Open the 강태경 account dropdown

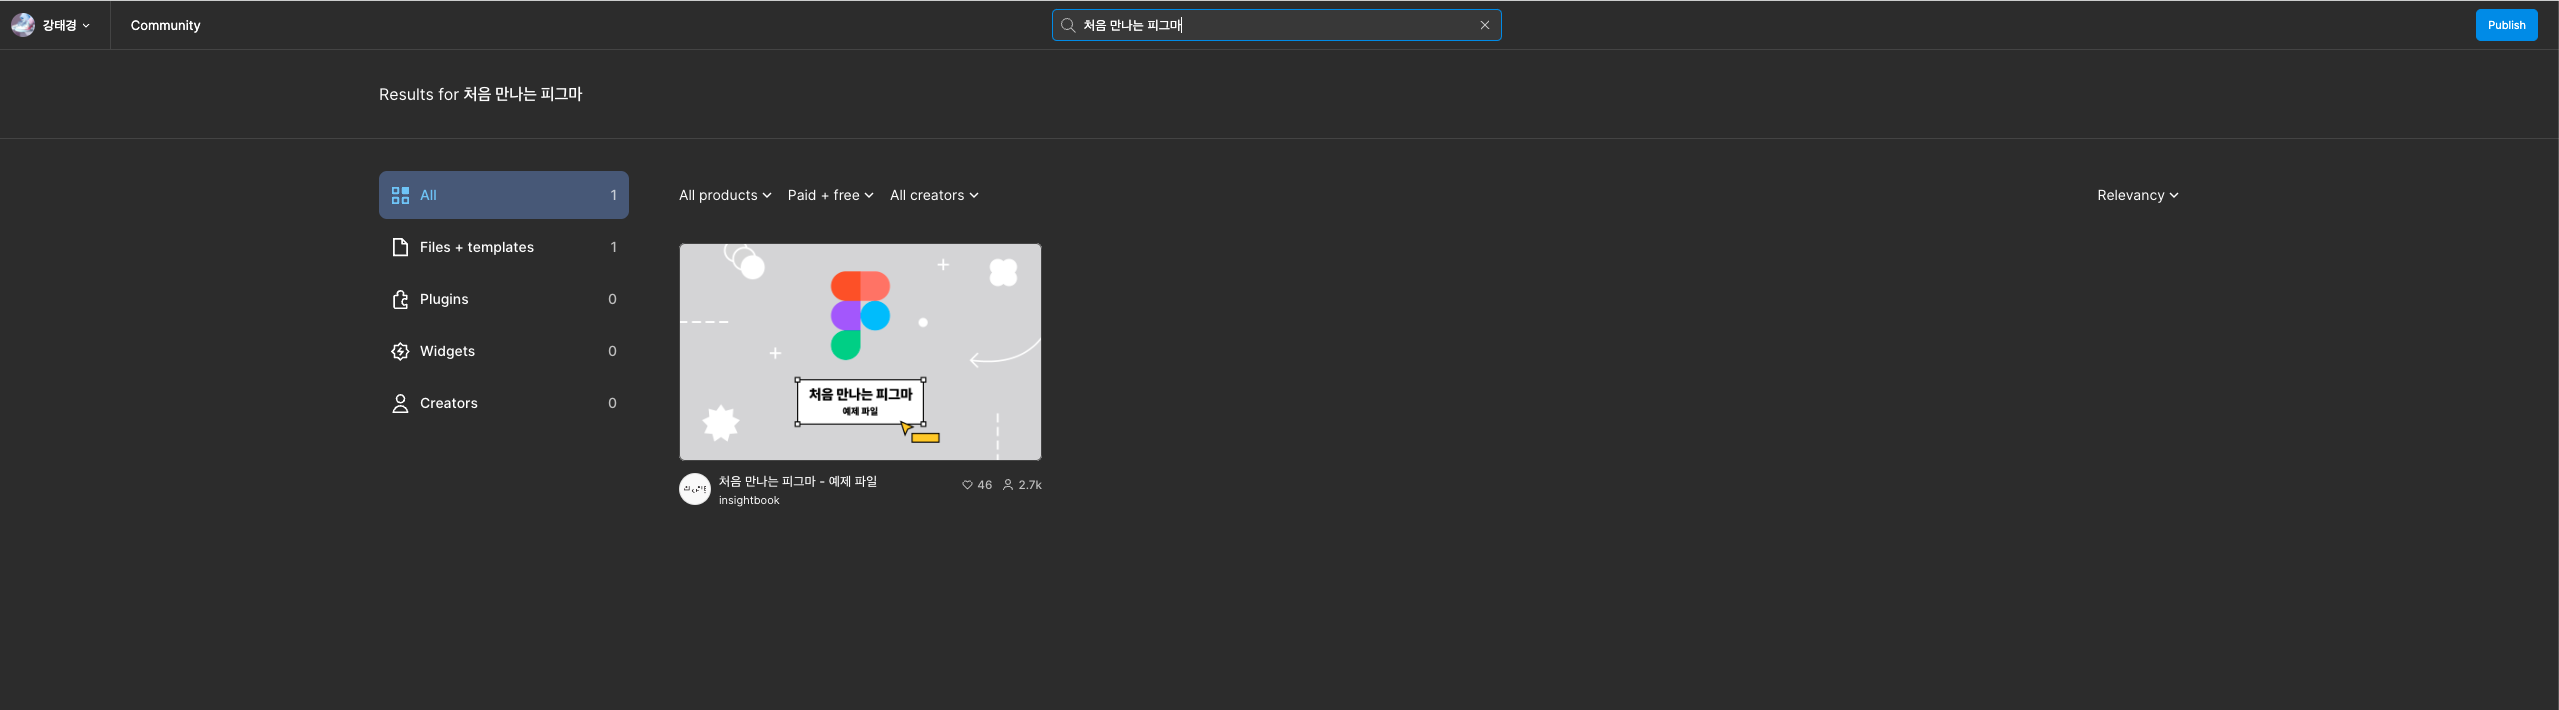tap(66, 25)
